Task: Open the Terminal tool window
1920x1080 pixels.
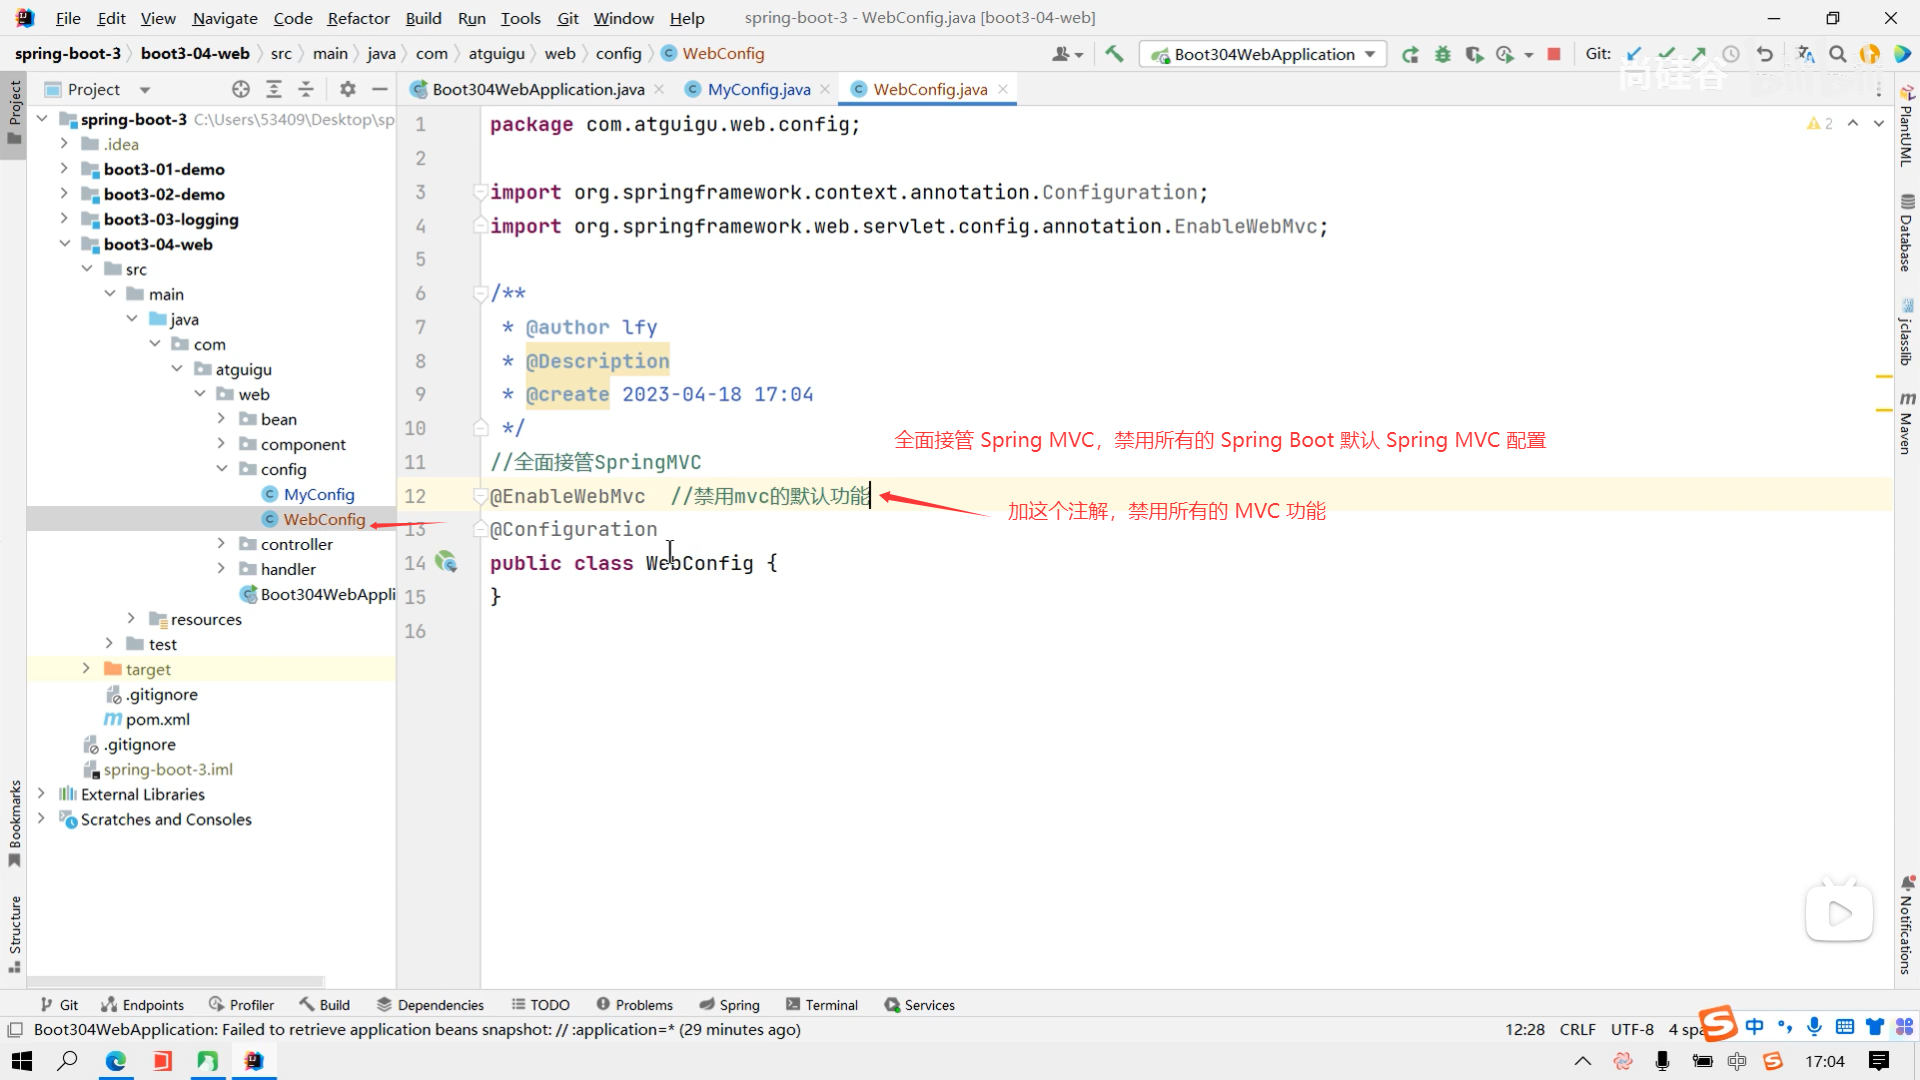Action: [822, 1005]
